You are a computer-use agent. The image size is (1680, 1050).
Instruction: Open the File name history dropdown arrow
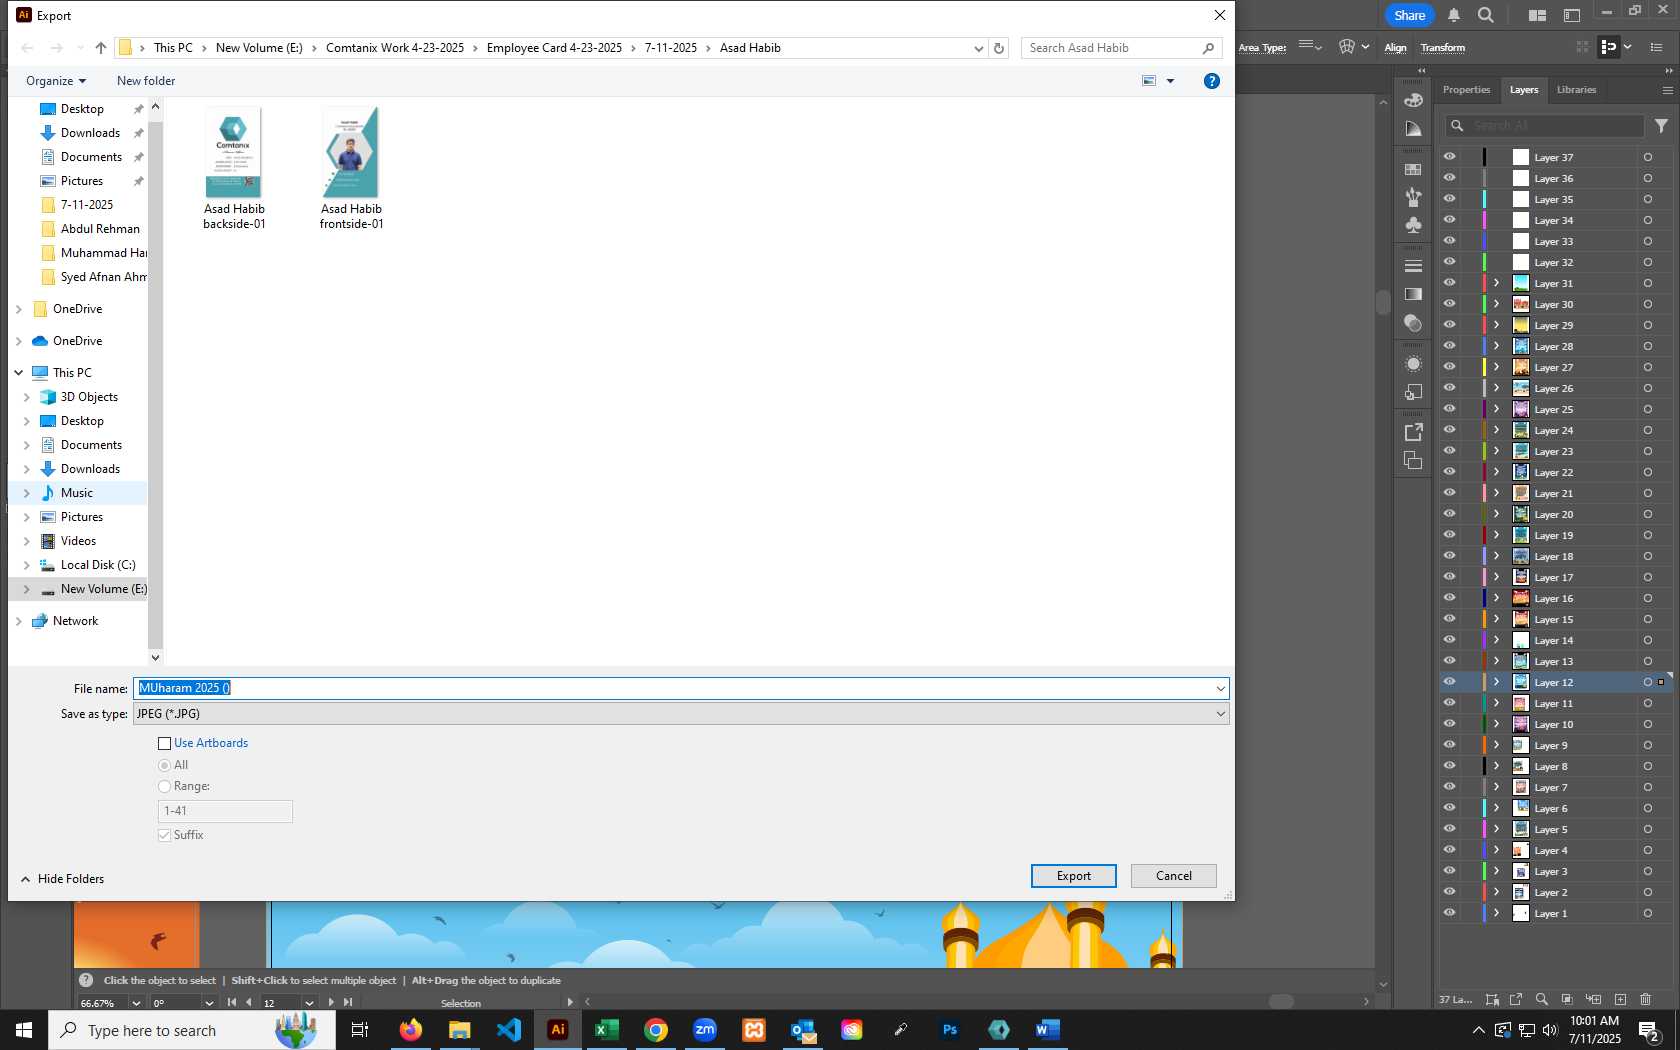click(x=1220, y=688)
